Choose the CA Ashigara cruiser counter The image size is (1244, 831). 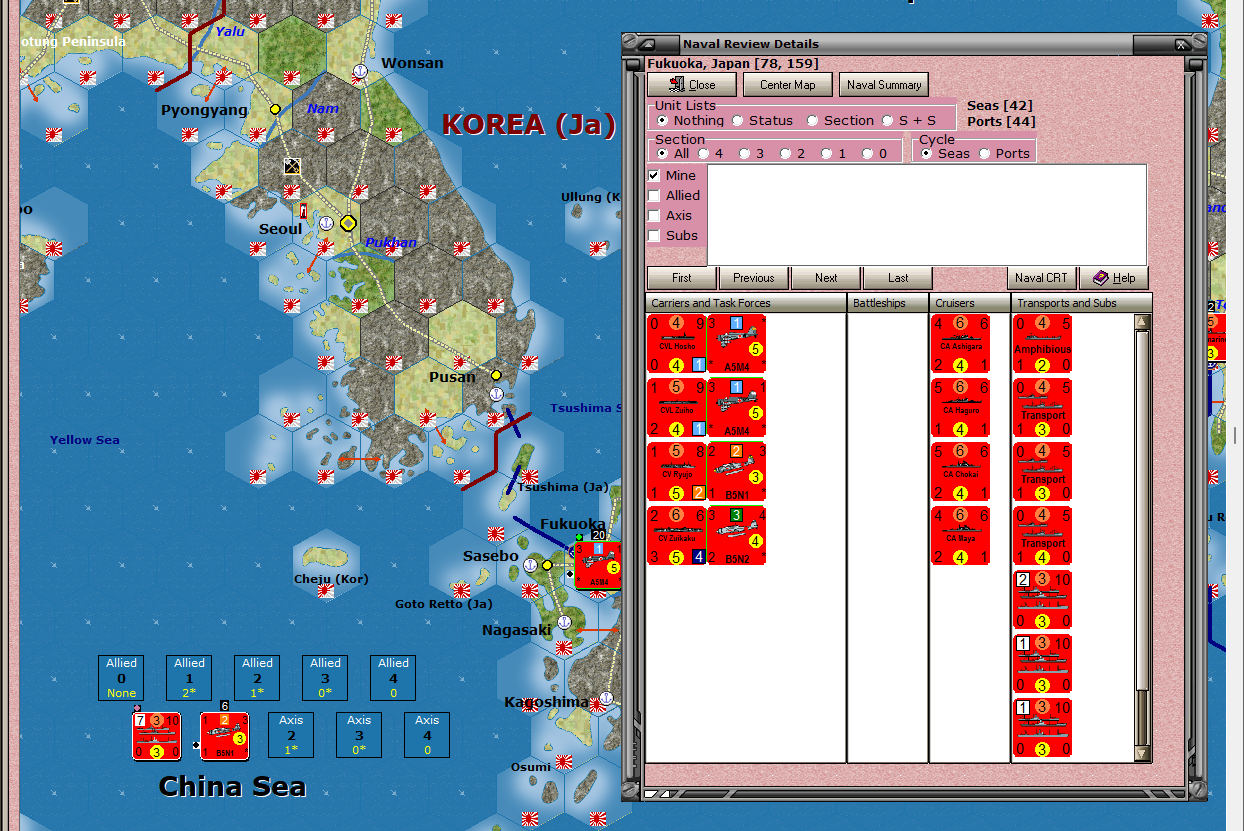pyautogui.click(x=960, y=344)
